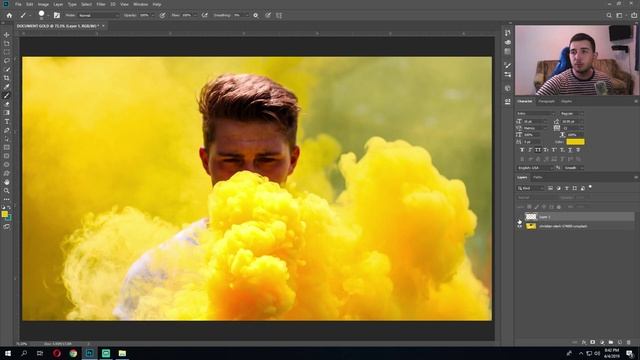
Task: Open the Image menu
Action: click(x=43, y=4)
